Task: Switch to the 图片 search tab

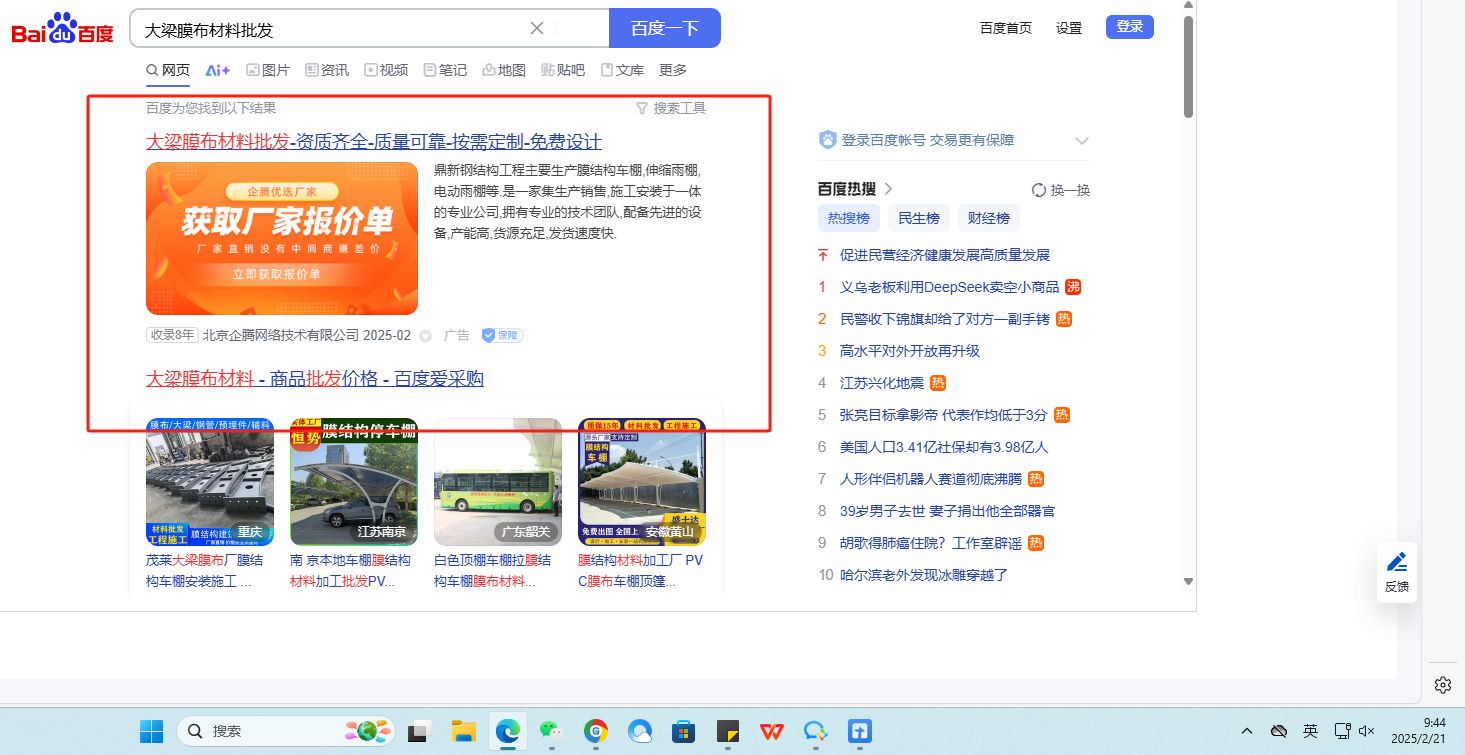Action: (268, 70)
